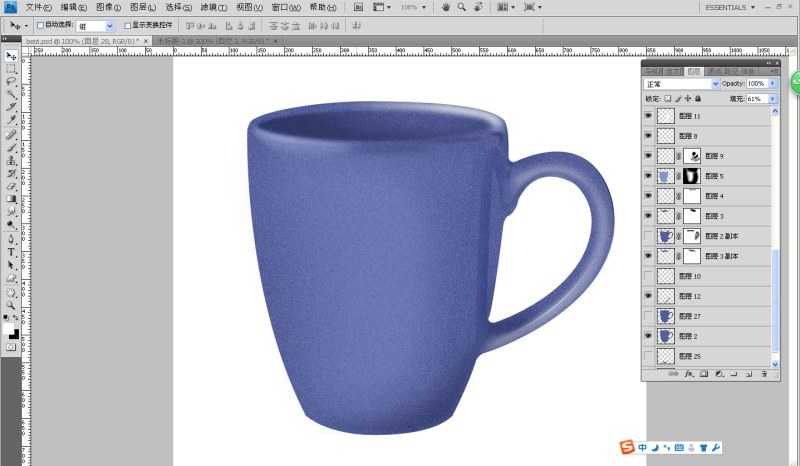Hide the 图层 5 layer

pos(648,176)
